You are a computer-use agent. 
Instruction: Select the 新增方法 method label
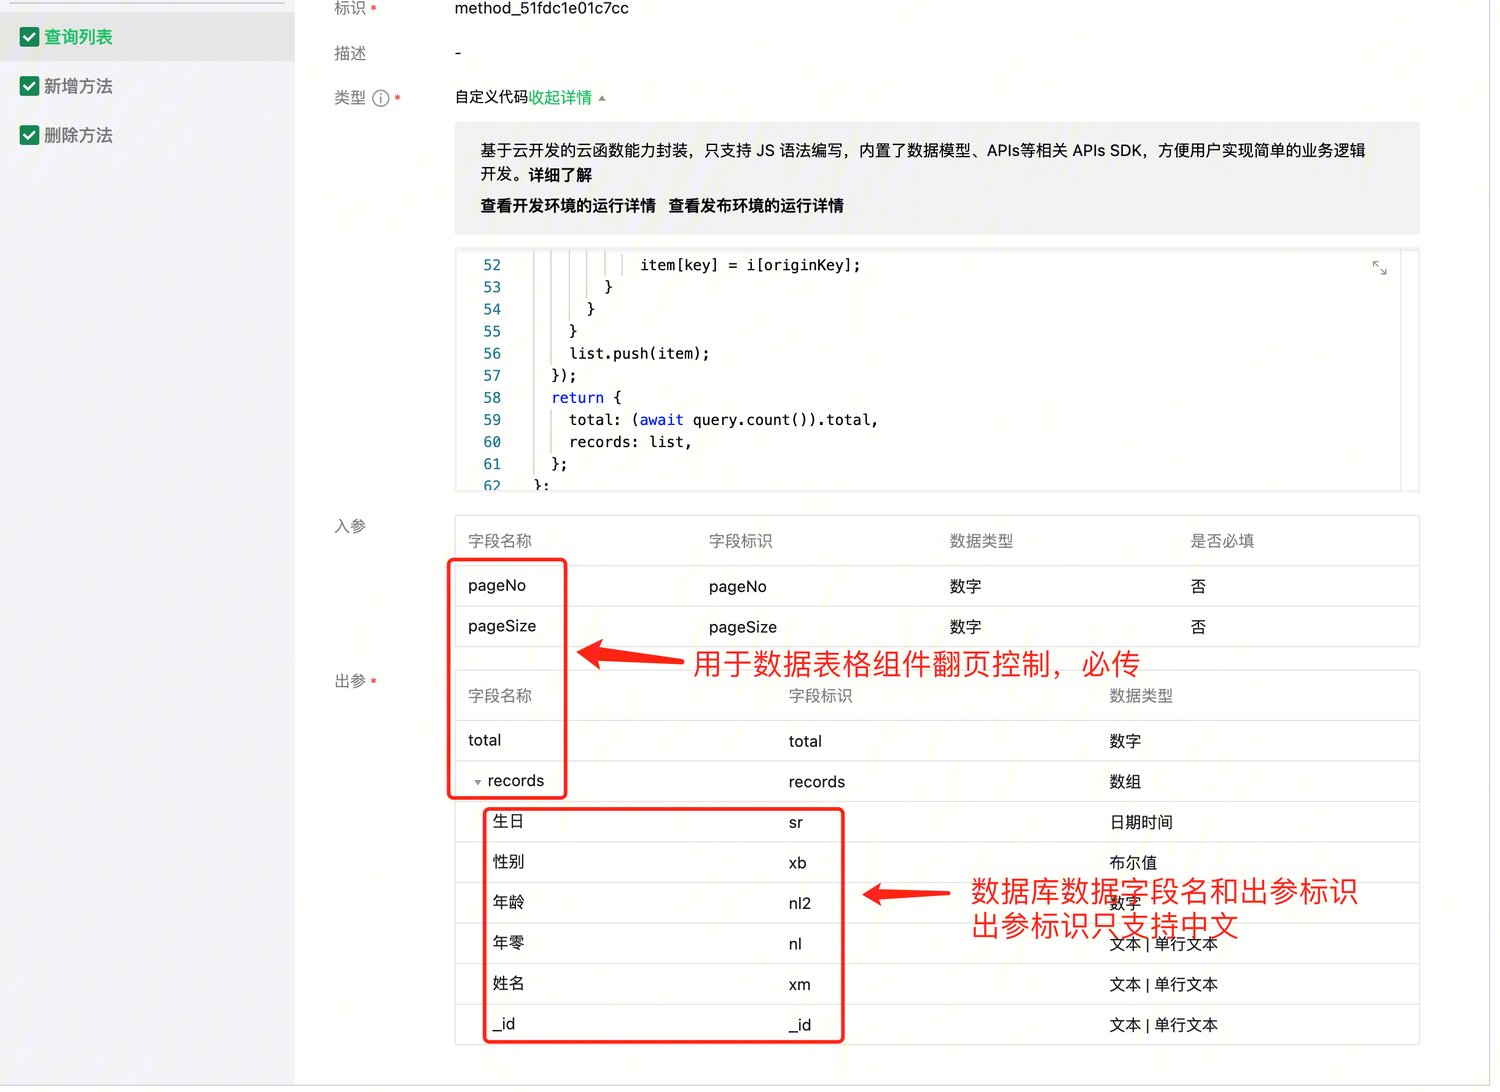tap(78, 86)
